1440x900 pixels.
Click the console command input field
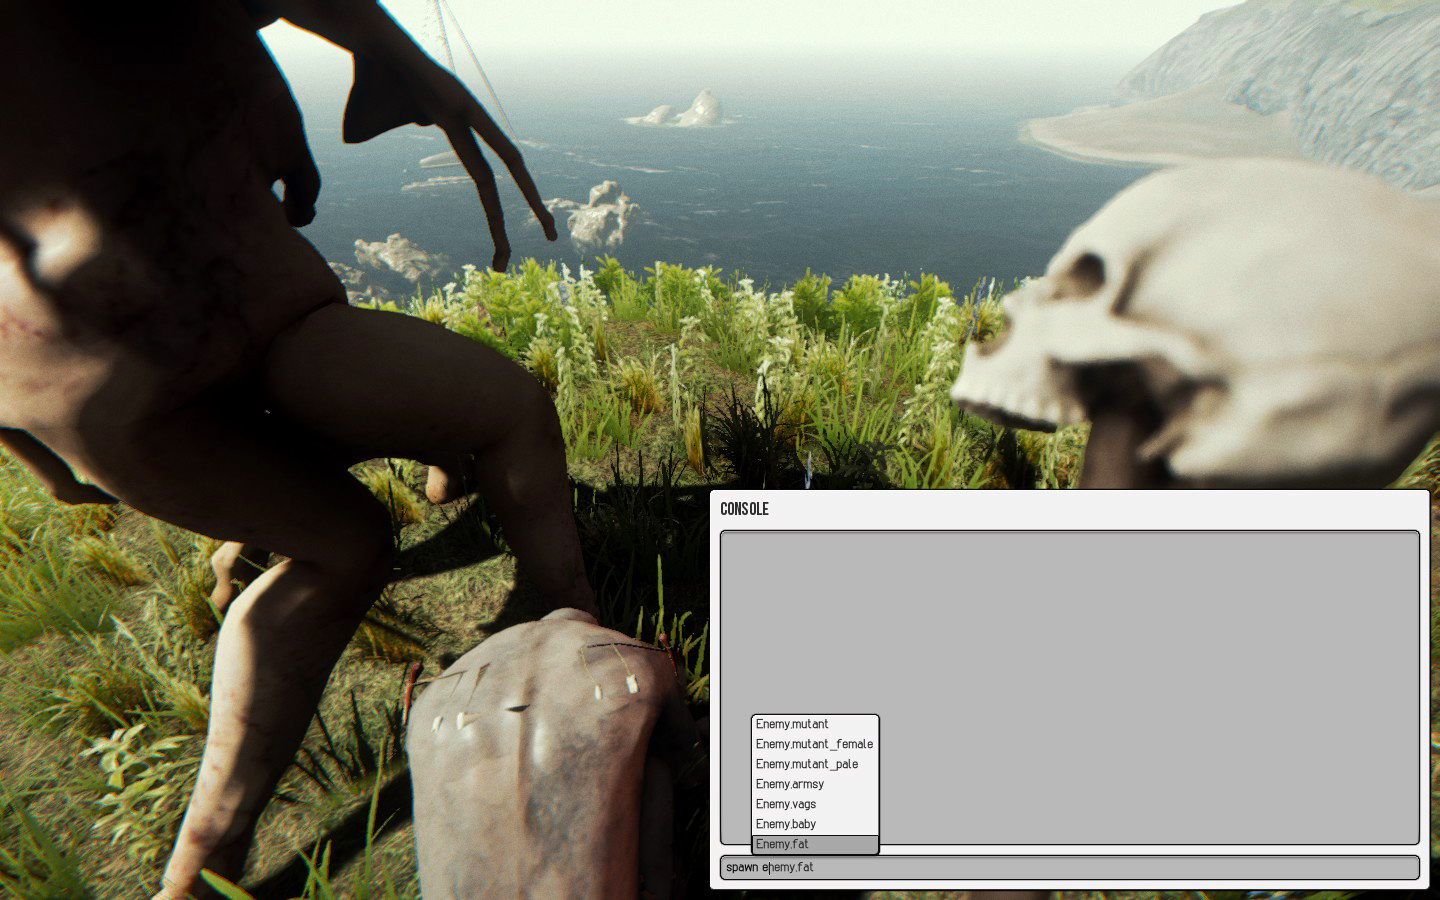tap(1068, 867)
